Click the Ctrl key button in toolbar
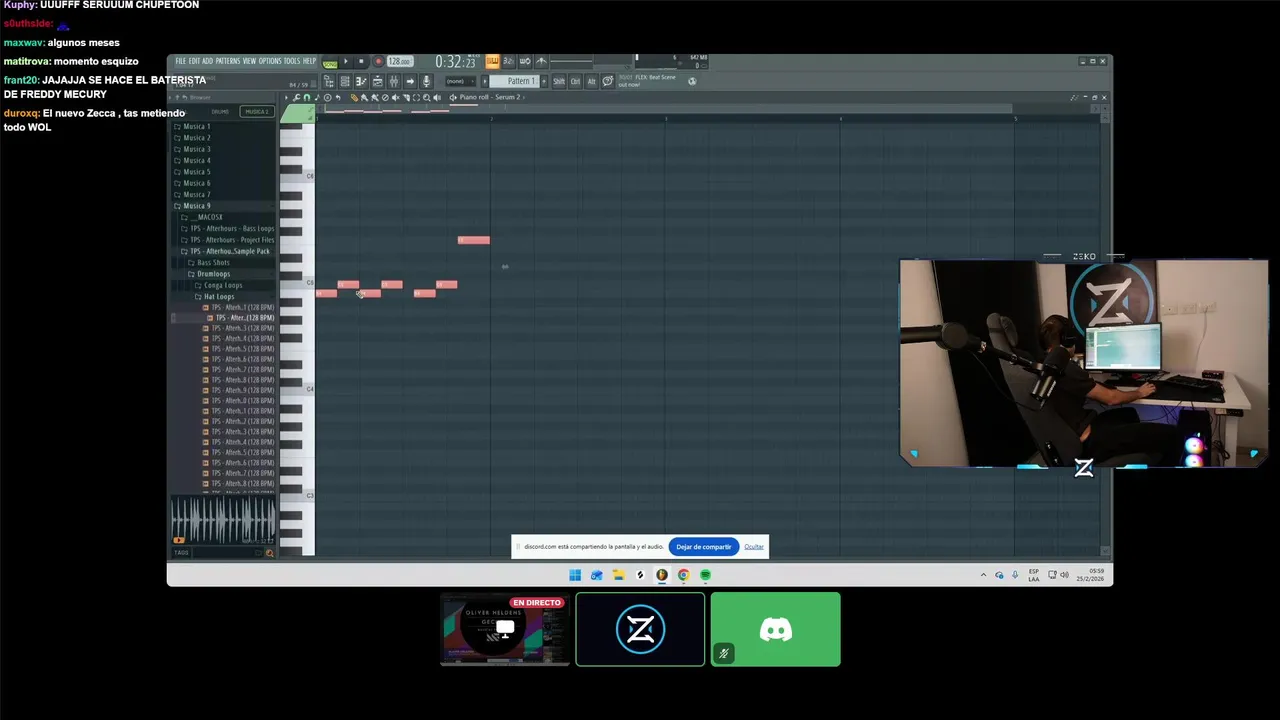Viewport: 1280px width, 720px height. tap(575, 81)
